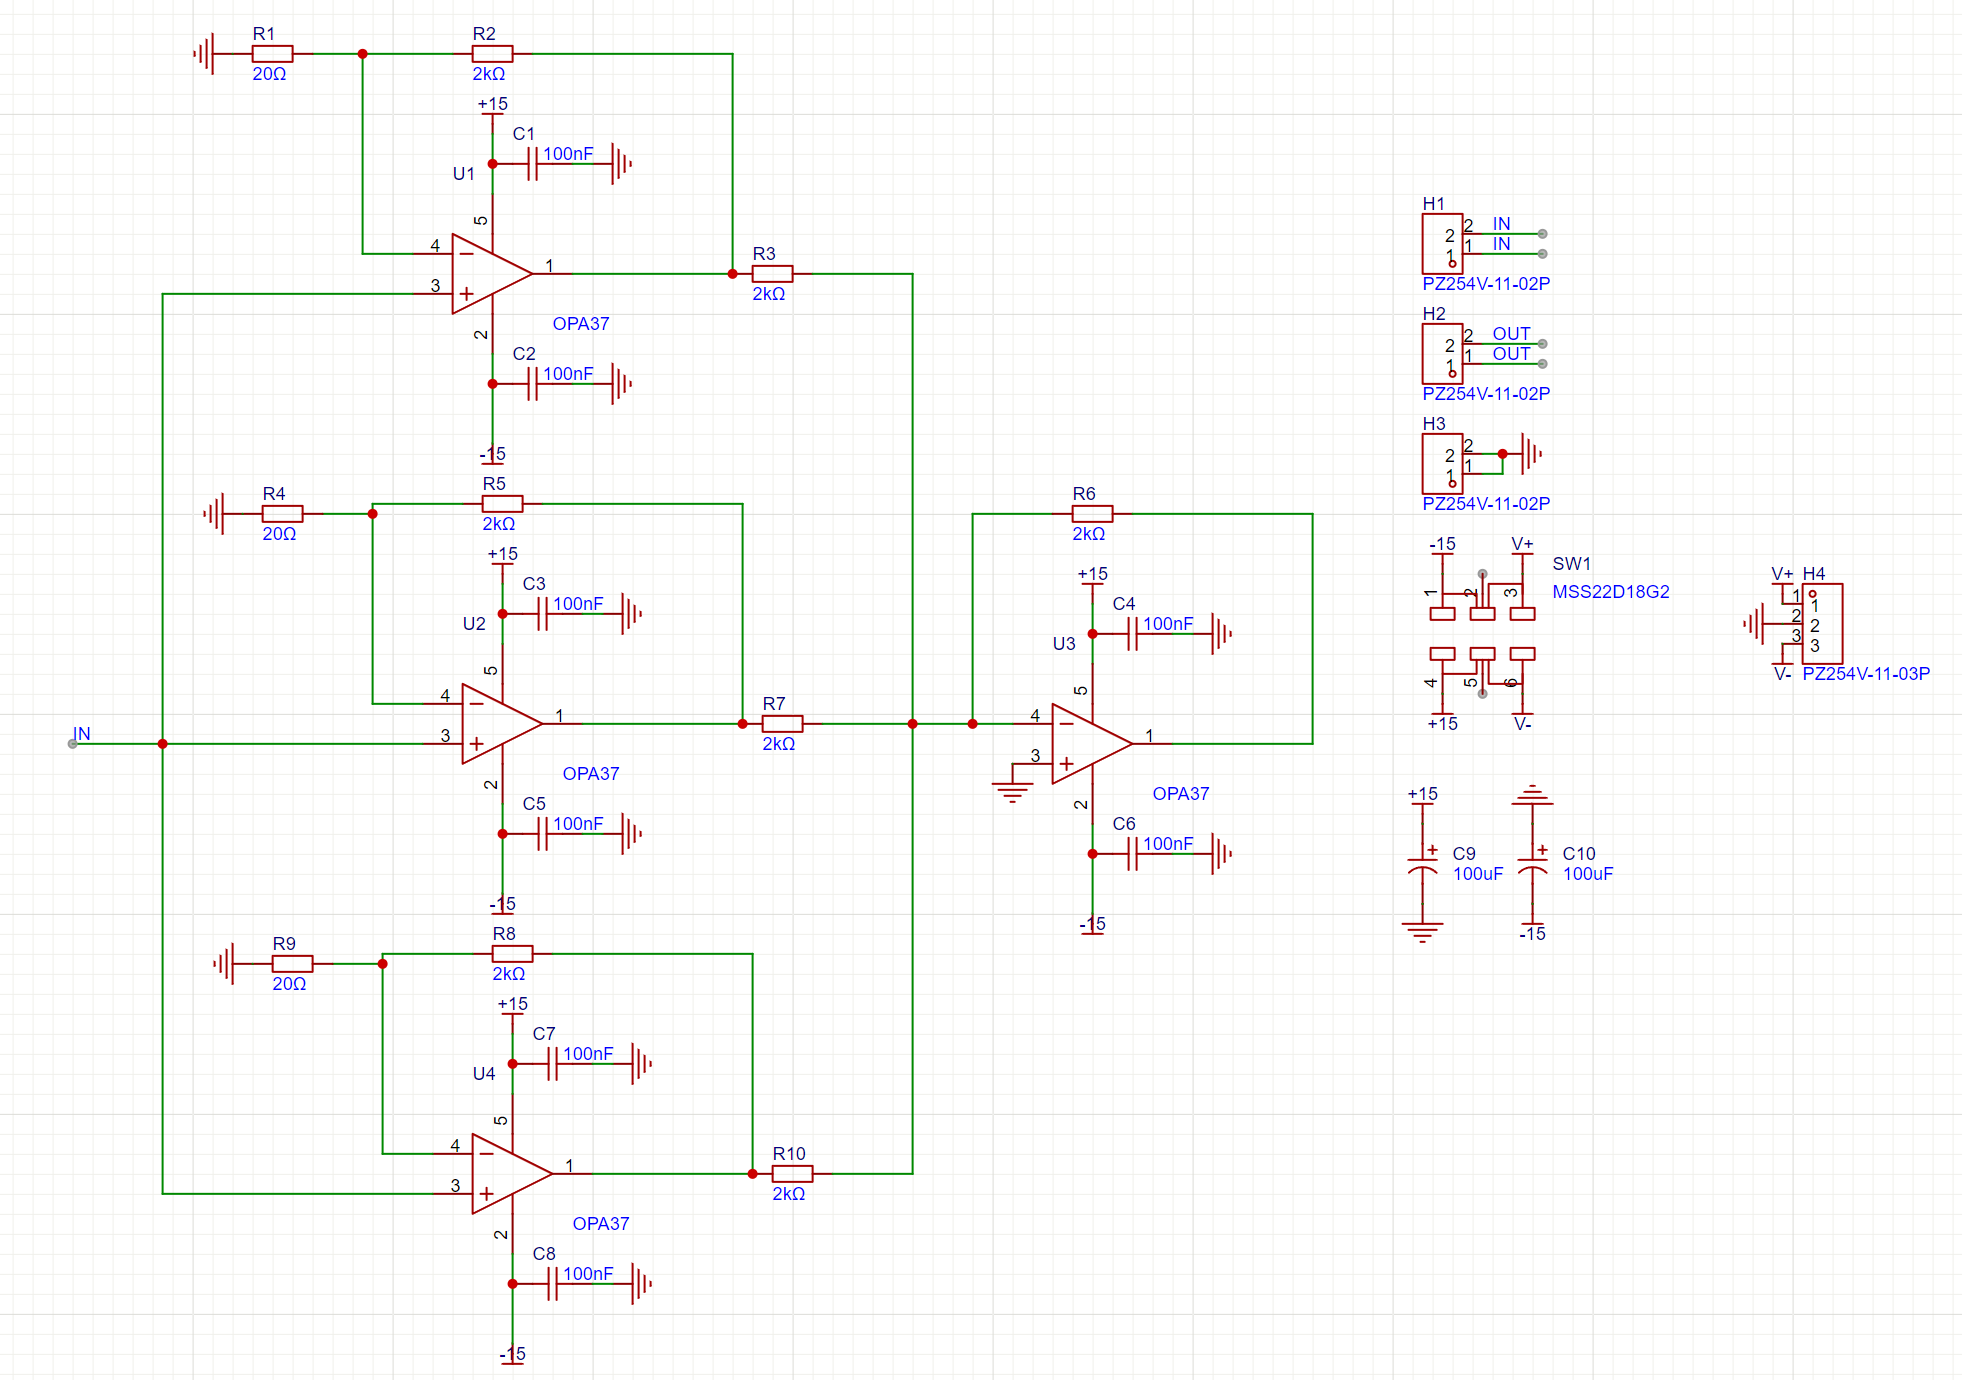Screen dimensions: 1962x1380
Task: Select resistor R1 symbol
Action: click(272, 54)
